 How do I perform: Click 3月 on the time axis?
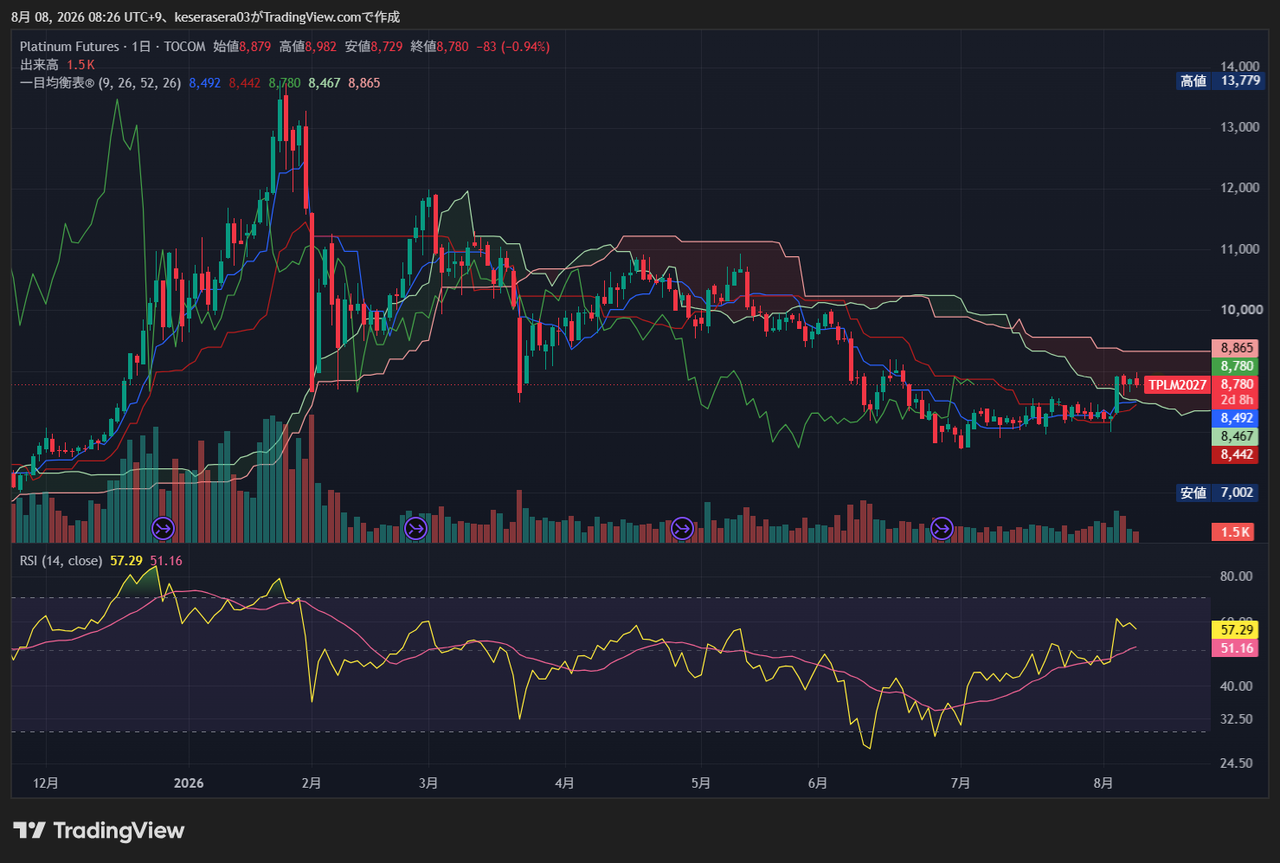(x=428, y=784)
